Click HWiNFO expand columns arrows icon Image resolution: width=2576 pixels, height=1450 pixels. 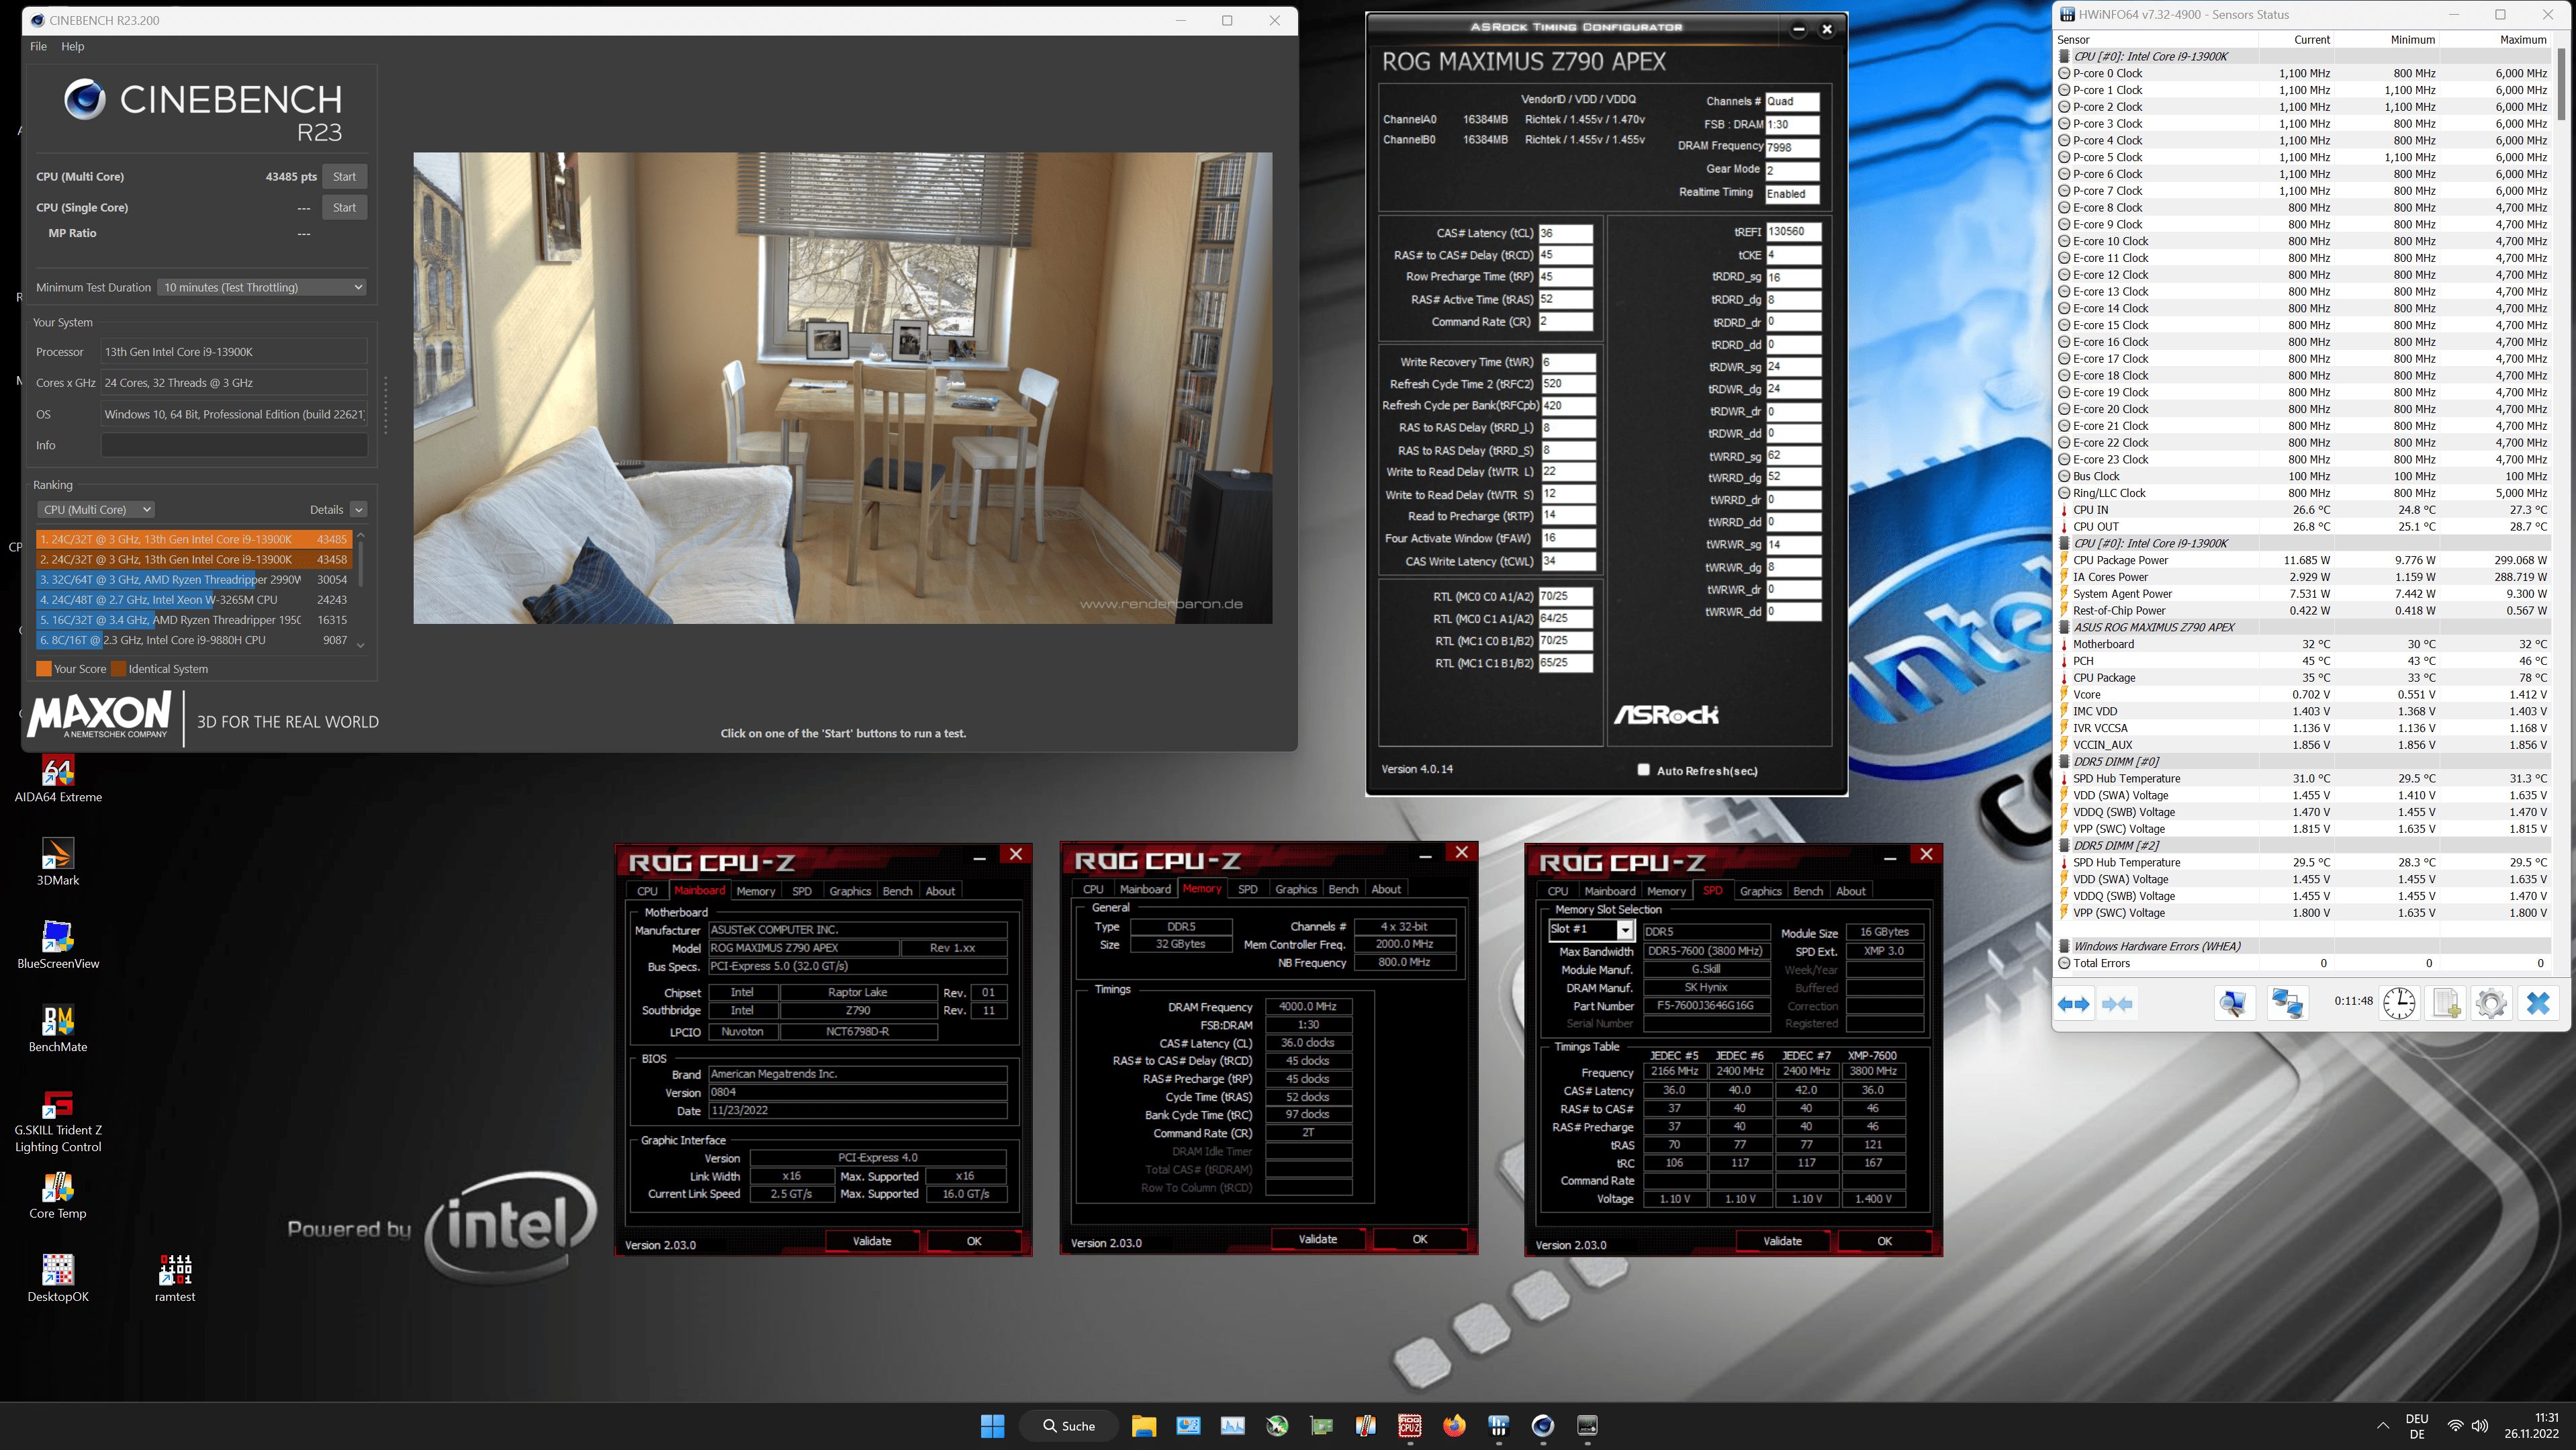tap(2073, 1003)
